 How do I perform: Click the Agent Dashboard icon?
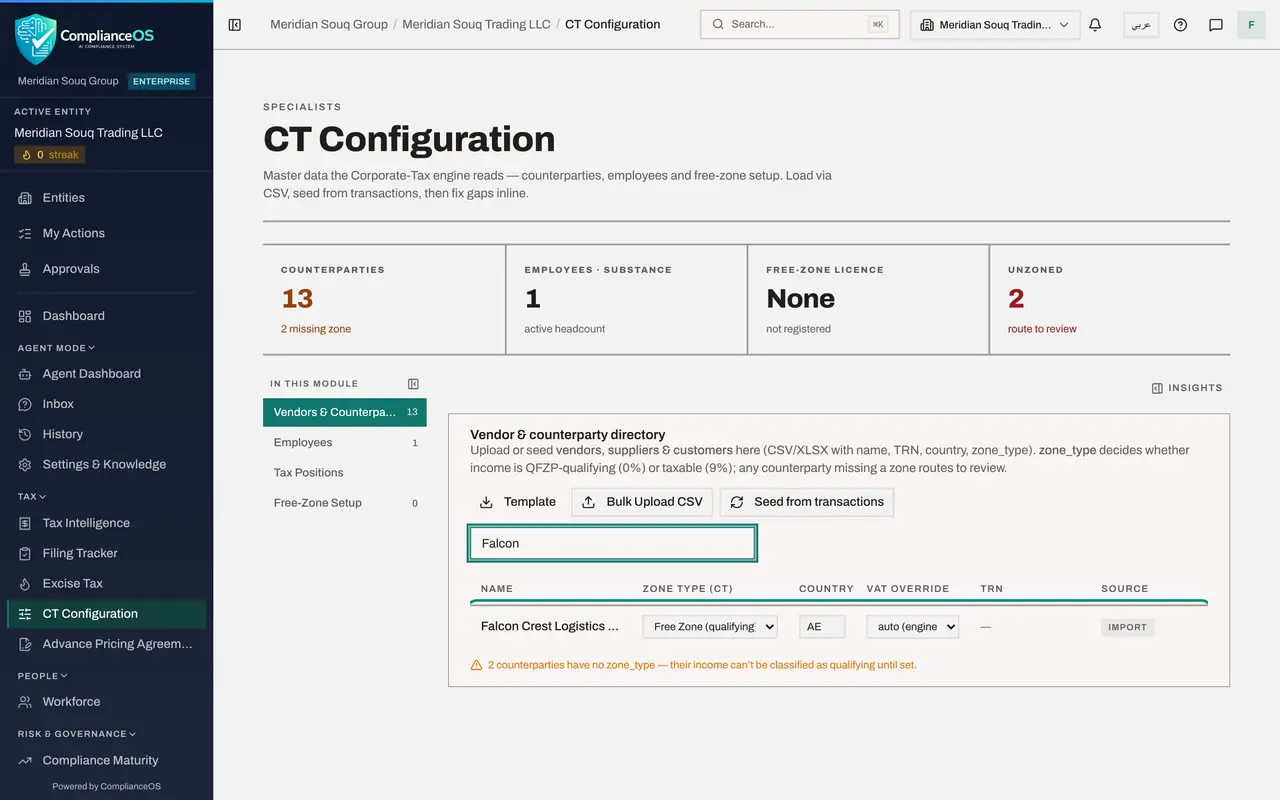25,374
